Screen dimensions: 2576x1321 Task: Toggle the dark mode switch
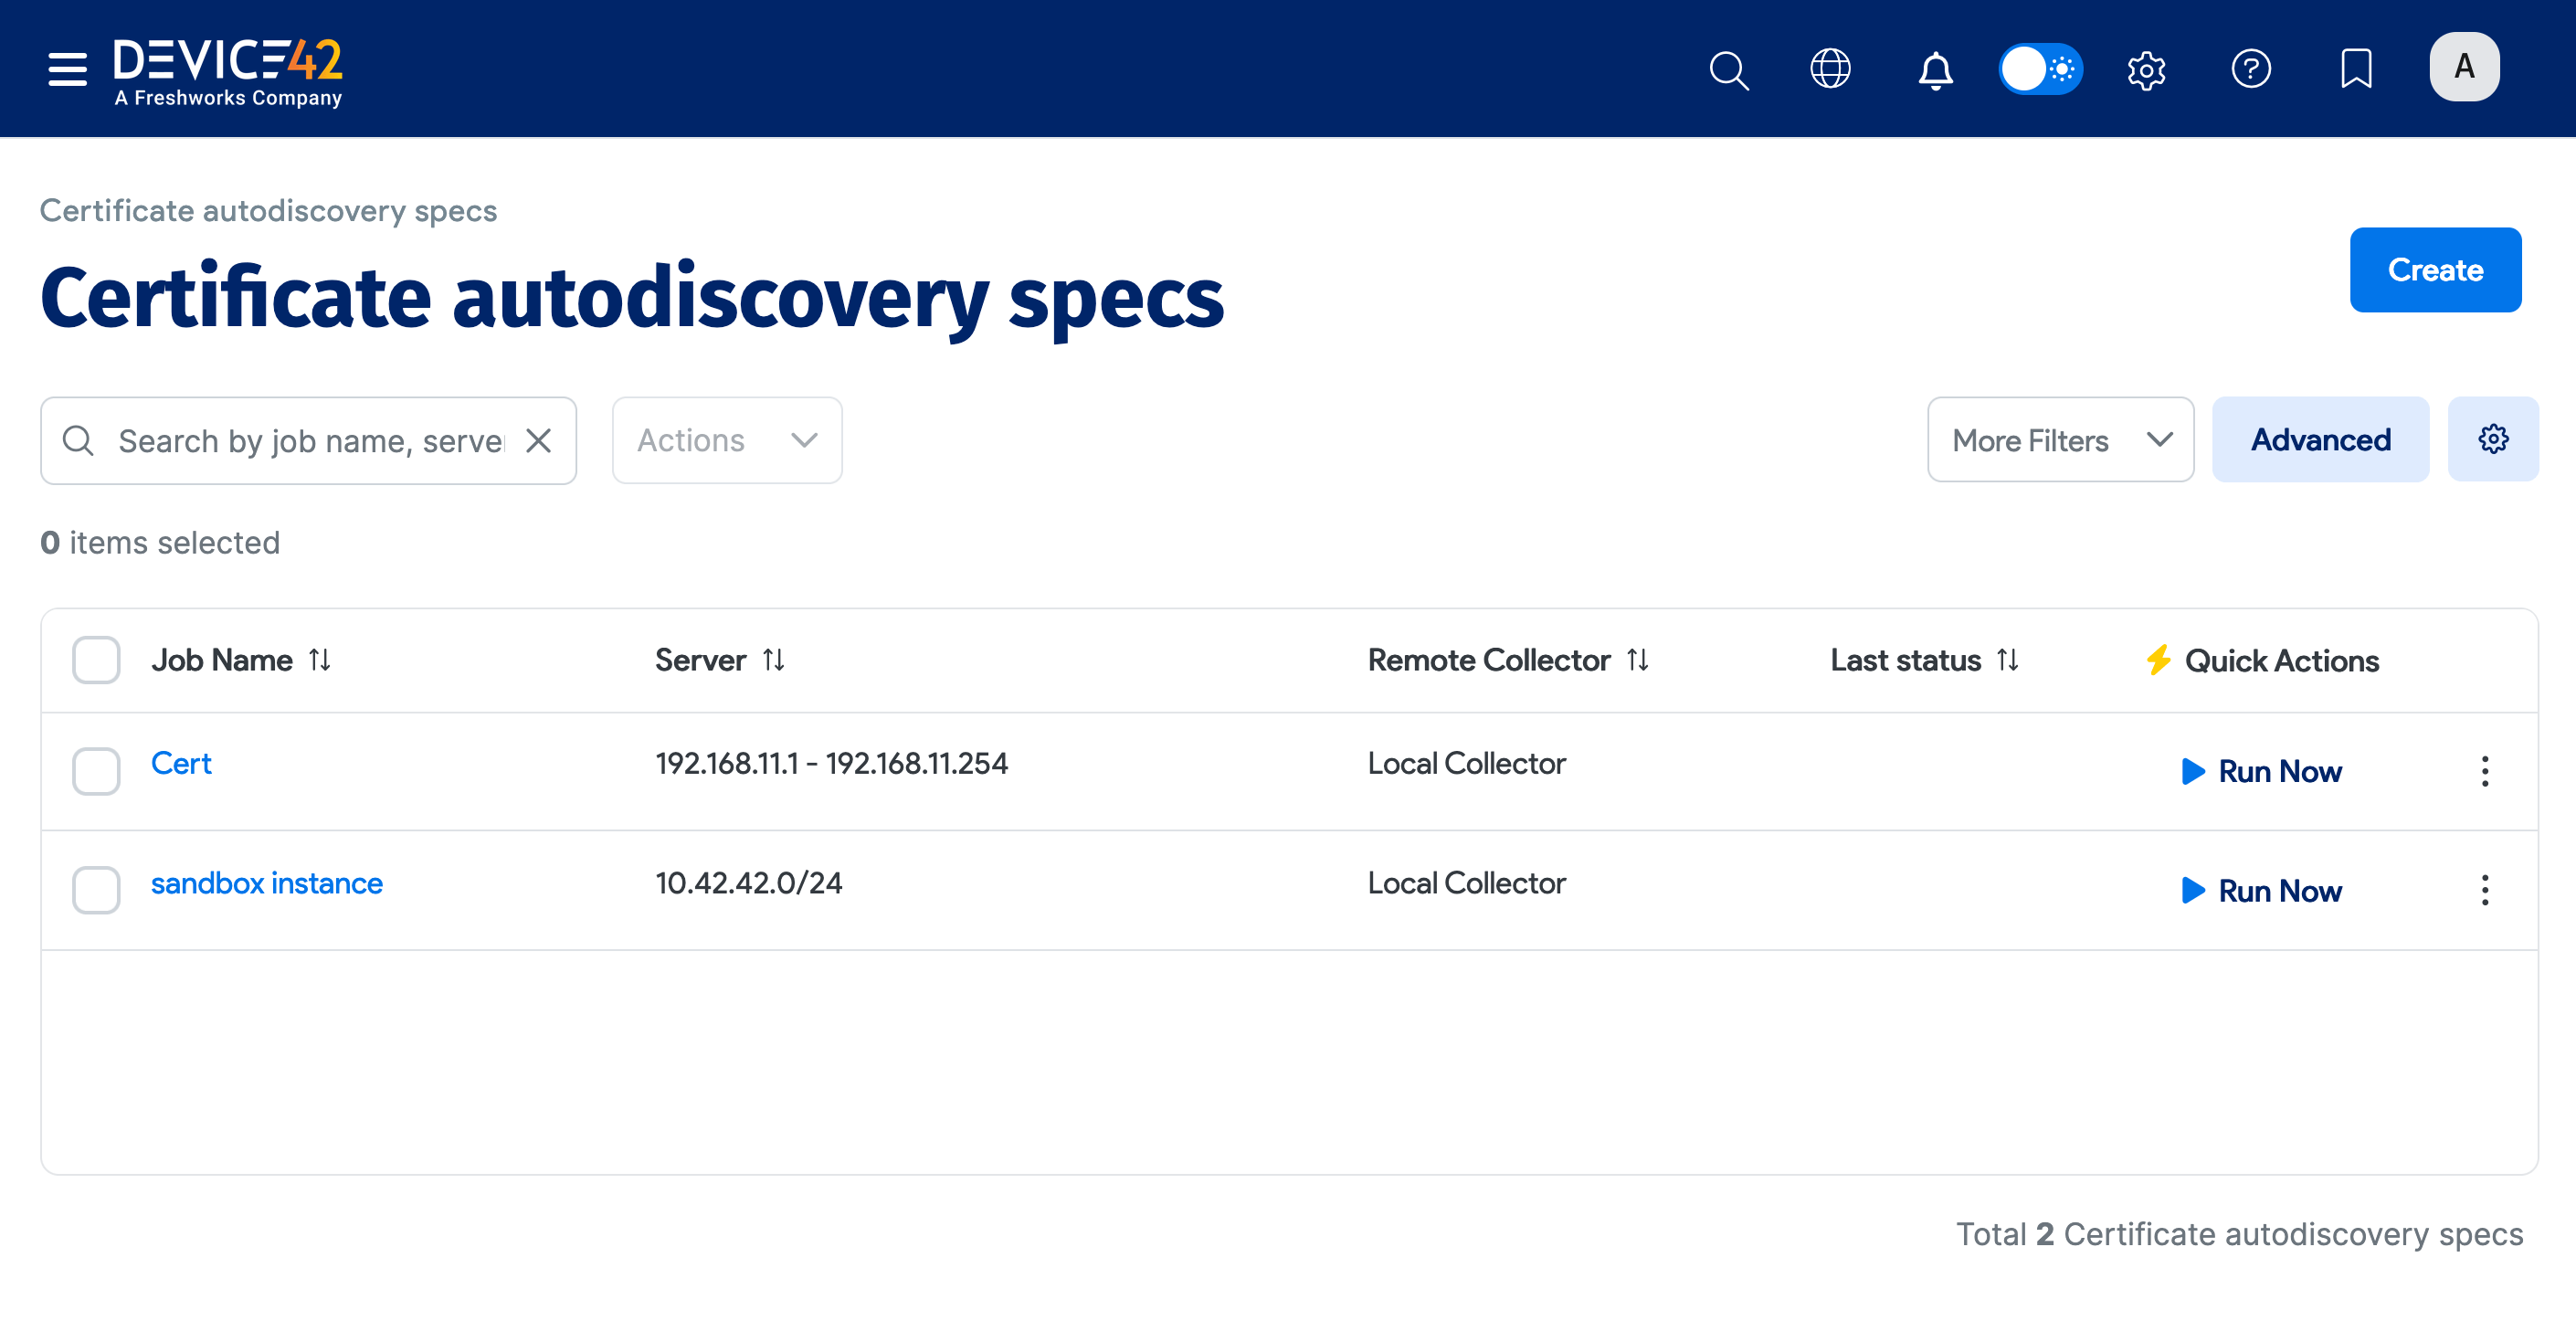pyautogui.click(x=2040, y=69)
